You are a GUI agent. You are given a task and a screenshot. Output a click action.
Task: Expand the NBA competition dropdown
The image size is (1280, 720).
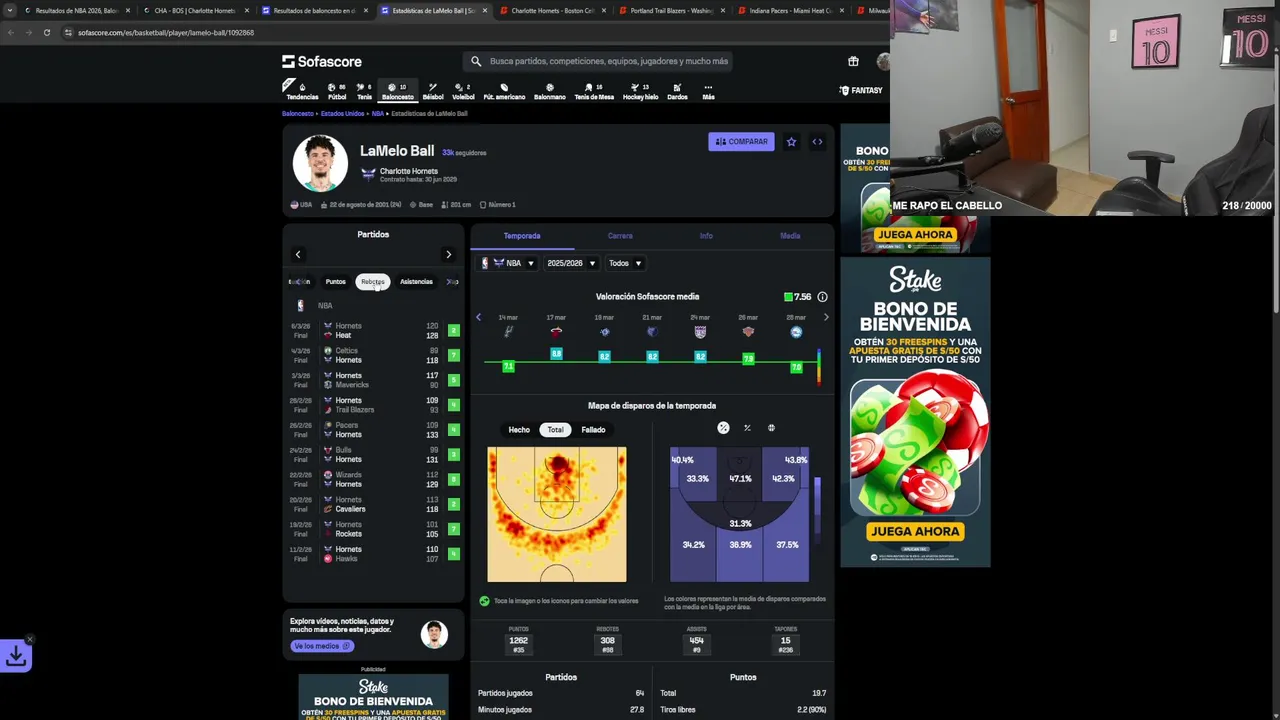tap(508, 263)
